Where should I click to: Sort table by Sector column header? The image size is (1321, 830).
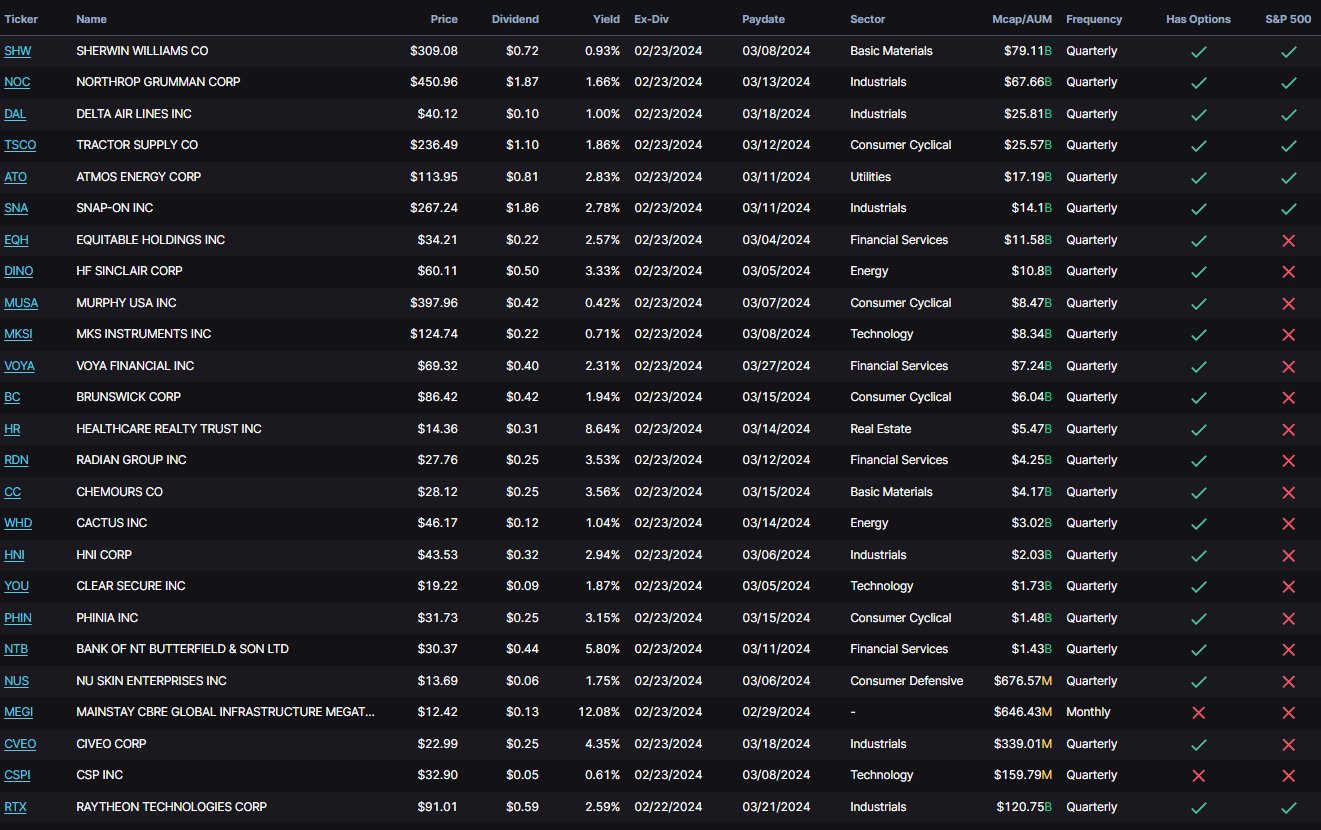[867, 19]
